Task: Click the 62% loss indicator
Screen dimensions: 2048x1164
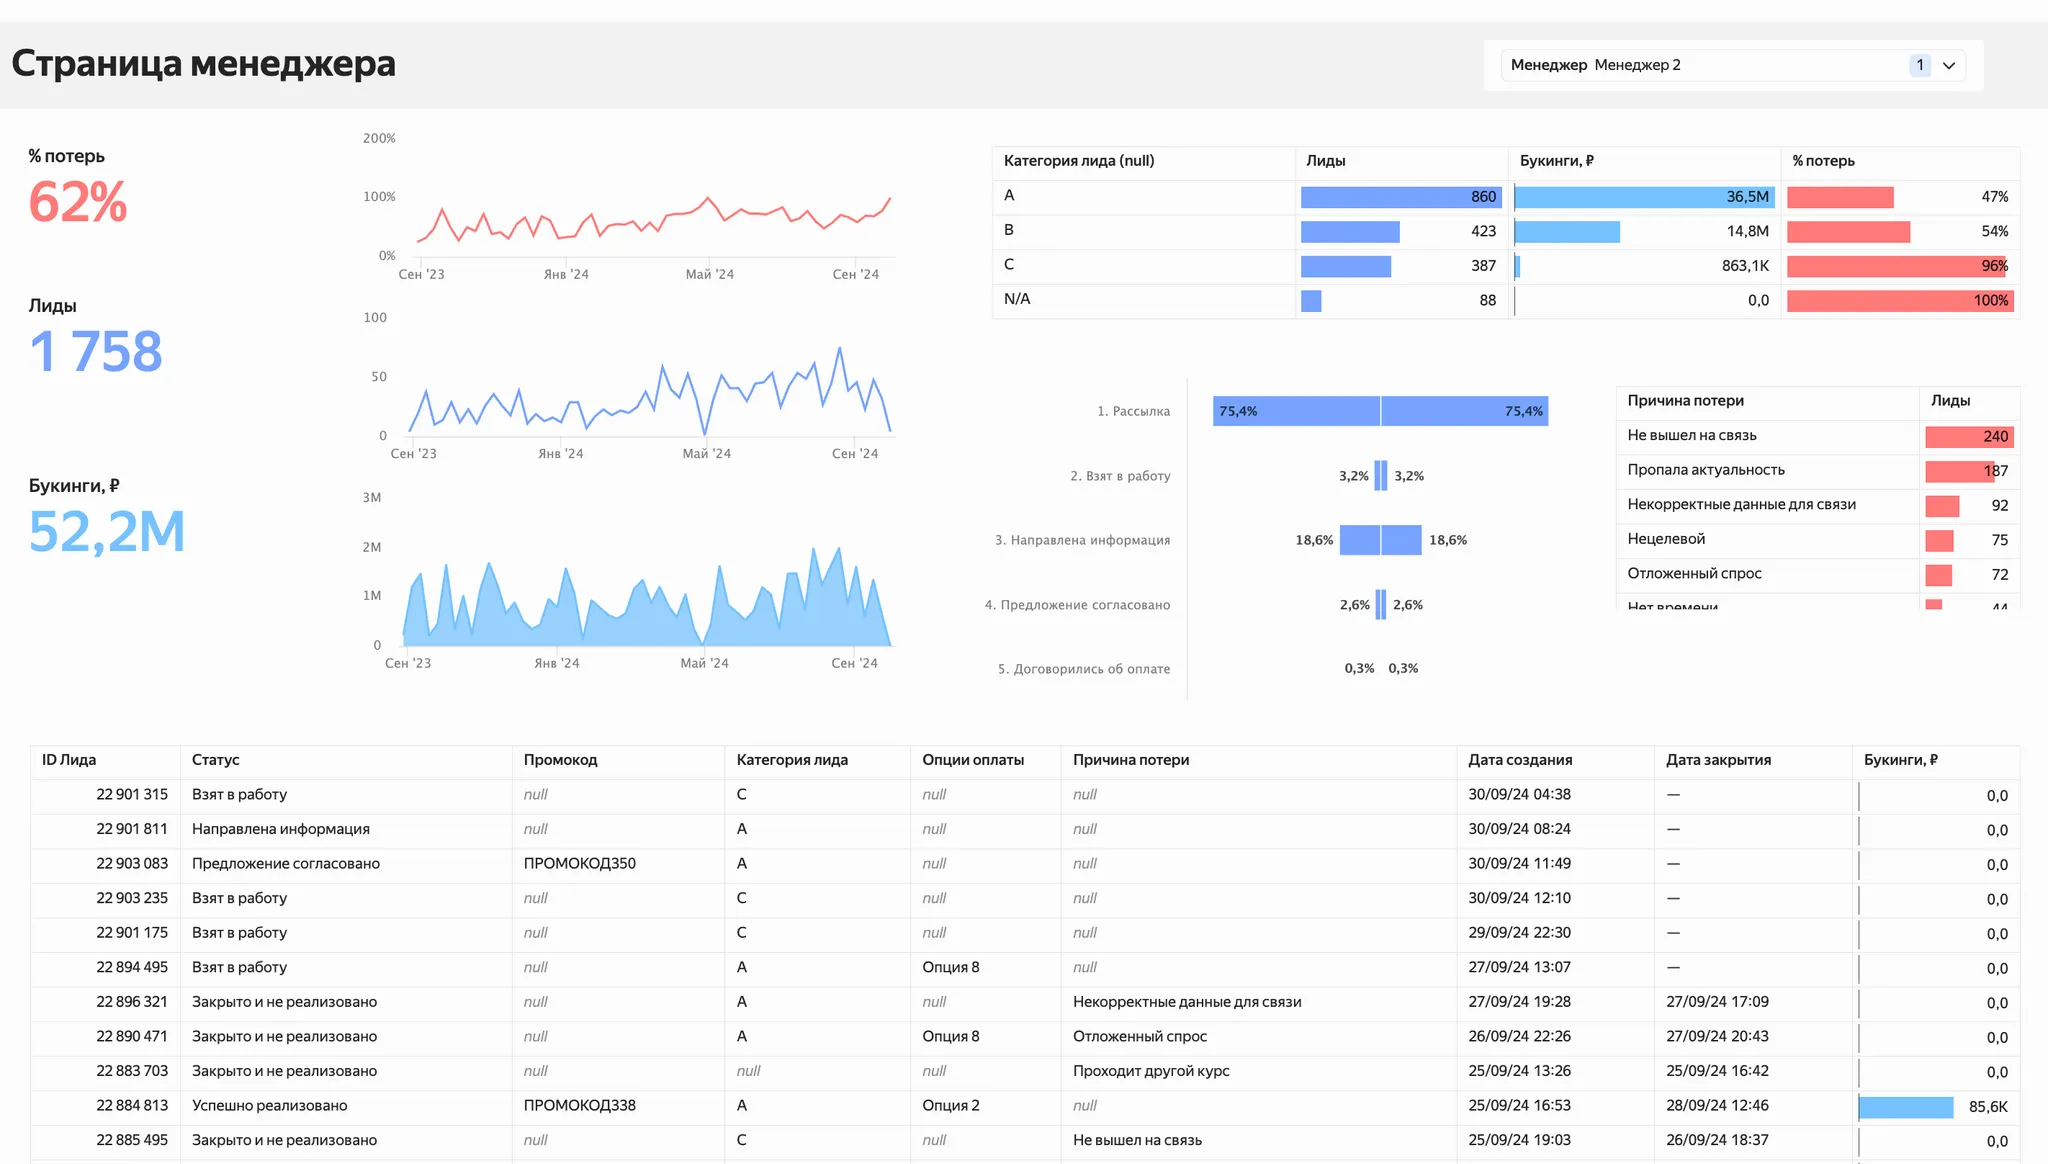Action: point(78,203)
